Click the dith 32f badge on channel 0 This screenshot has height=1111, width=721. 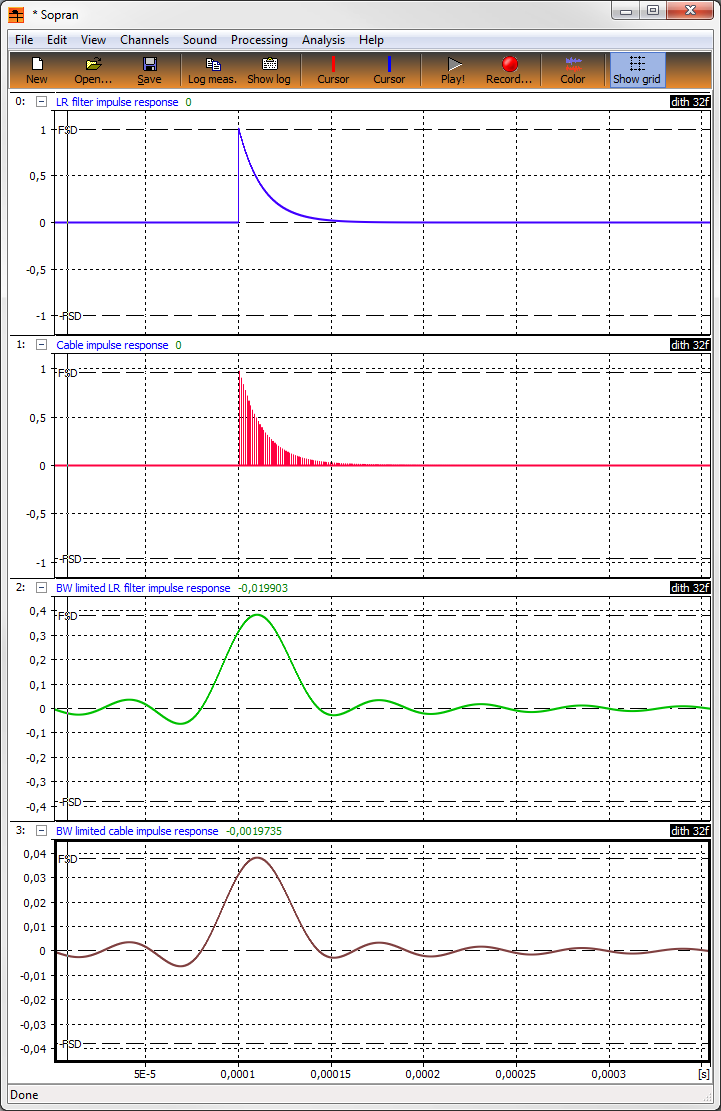[x=689, y=102]
